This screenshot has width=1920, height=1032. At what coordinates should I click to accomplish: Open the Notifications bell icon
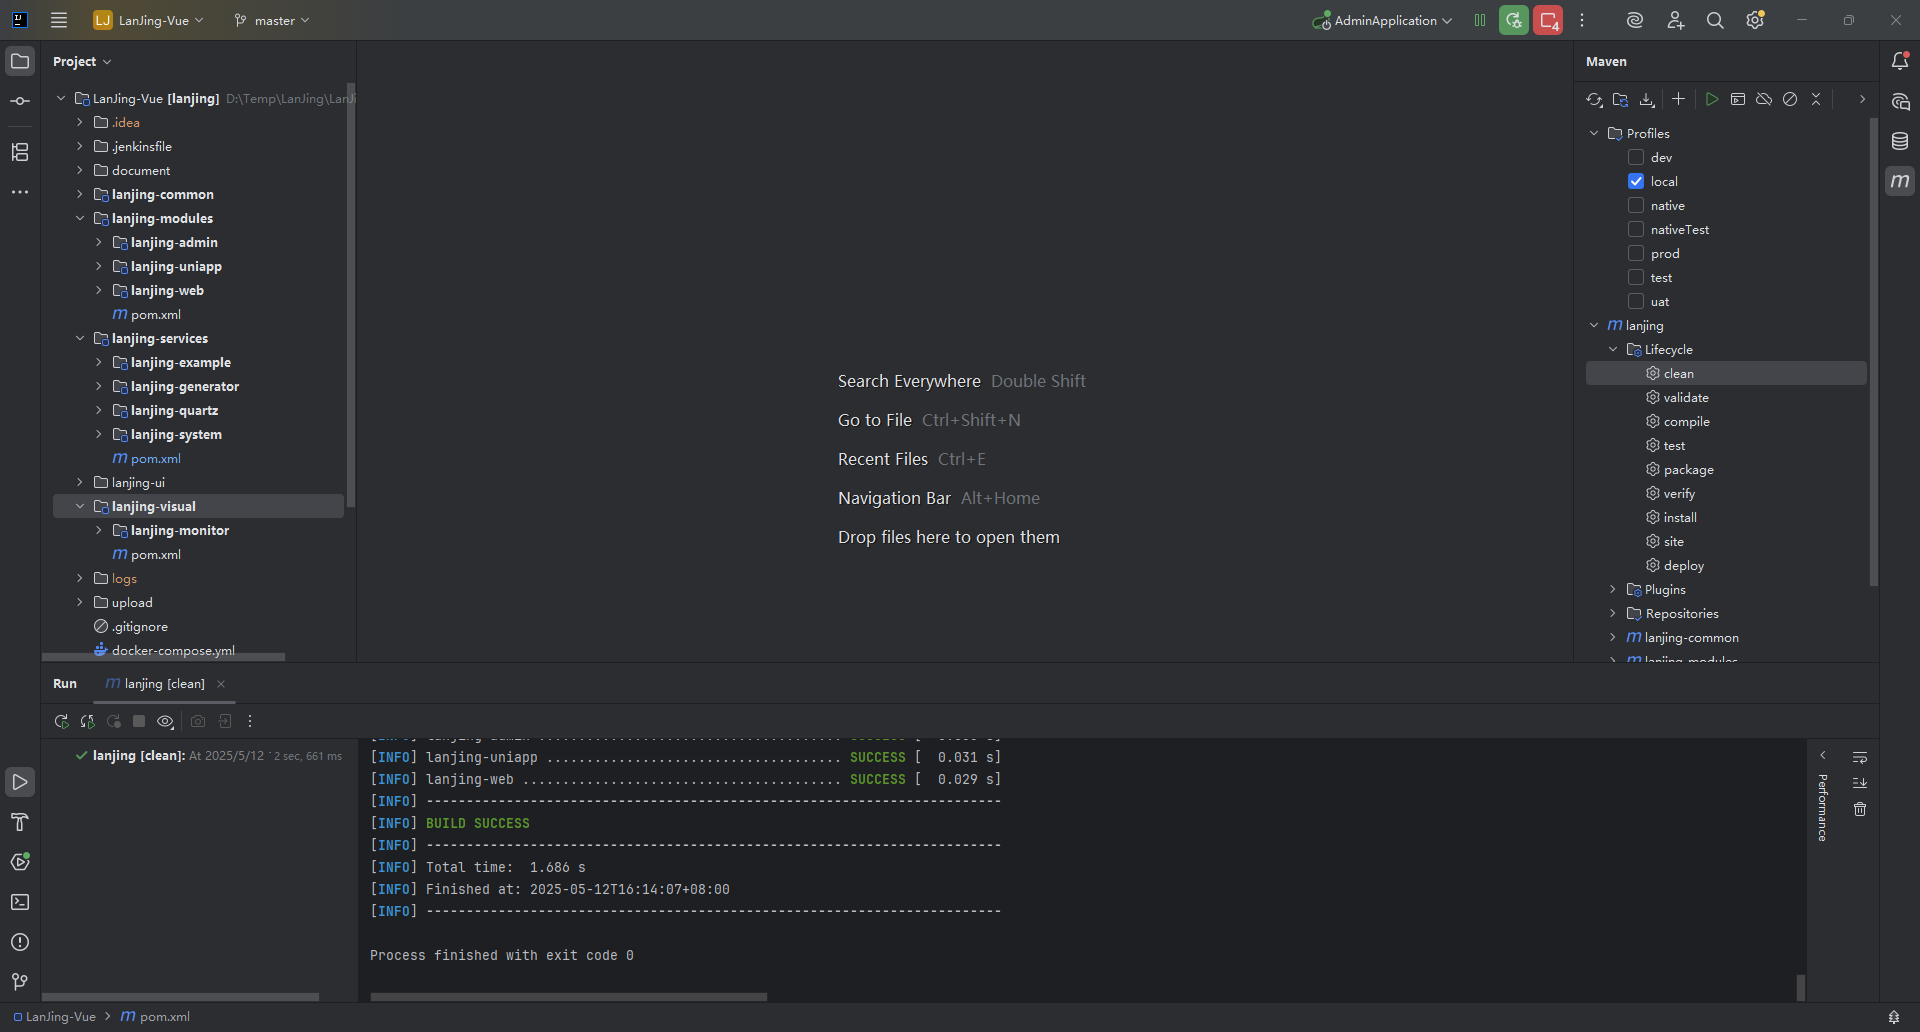coord(1900,61)
